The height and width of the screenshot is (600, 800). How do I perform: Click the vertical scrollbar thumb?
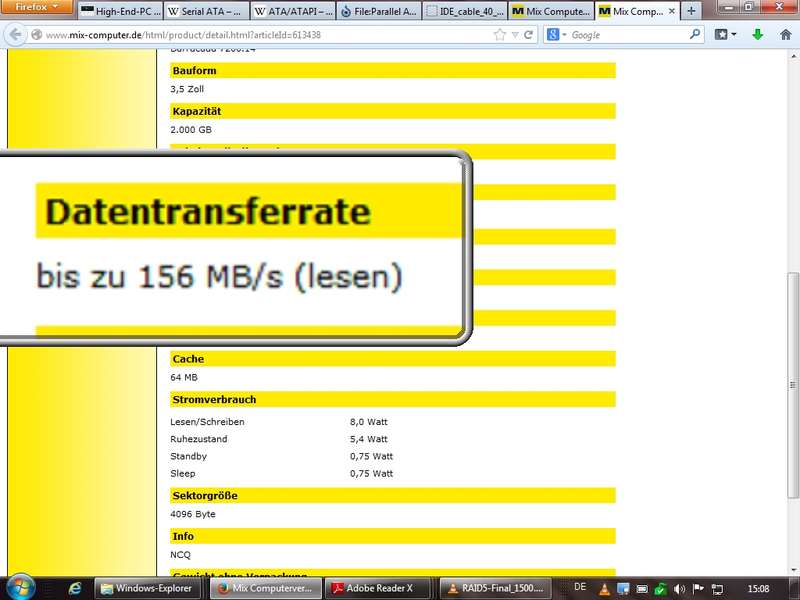pos(793,385)
